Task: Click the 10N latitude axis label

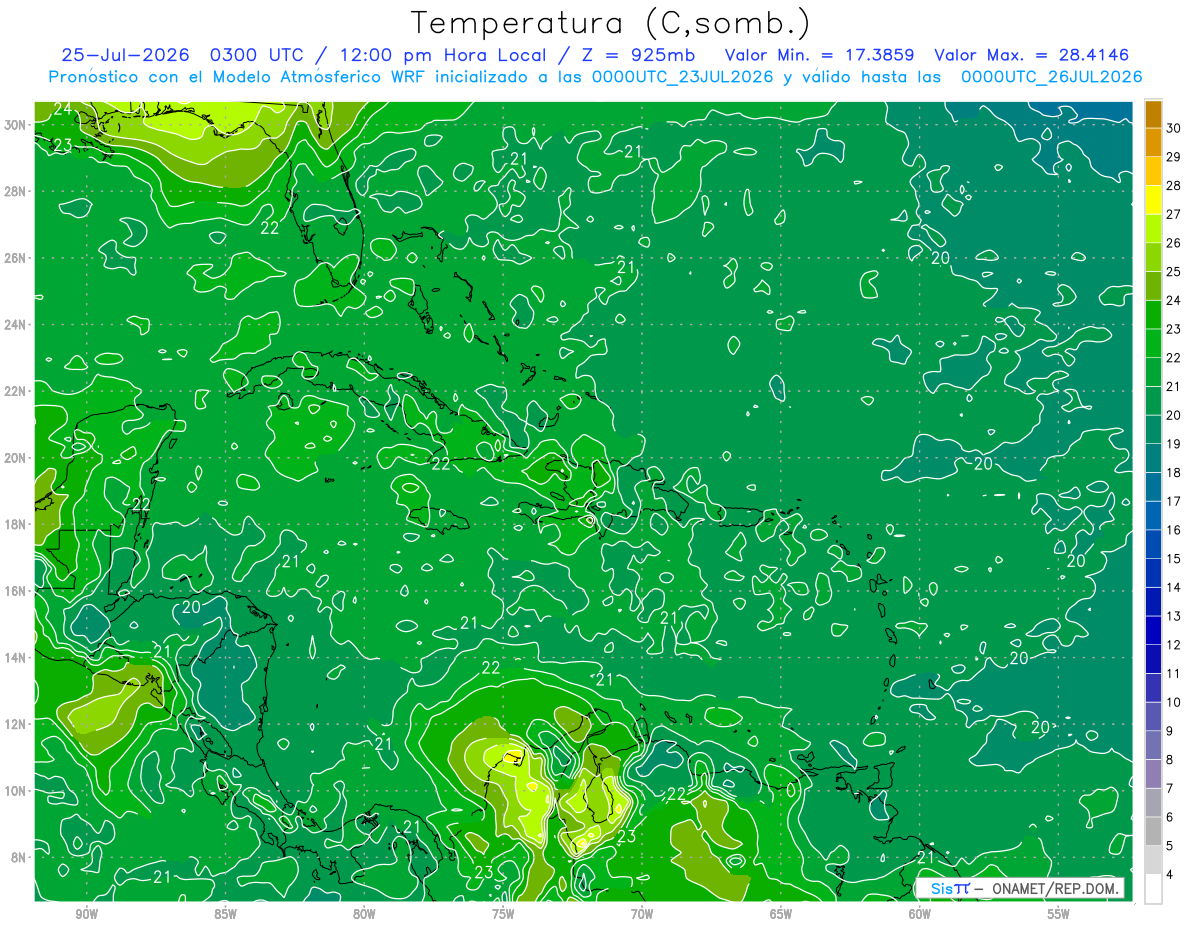Action: (x=15, y=791)
